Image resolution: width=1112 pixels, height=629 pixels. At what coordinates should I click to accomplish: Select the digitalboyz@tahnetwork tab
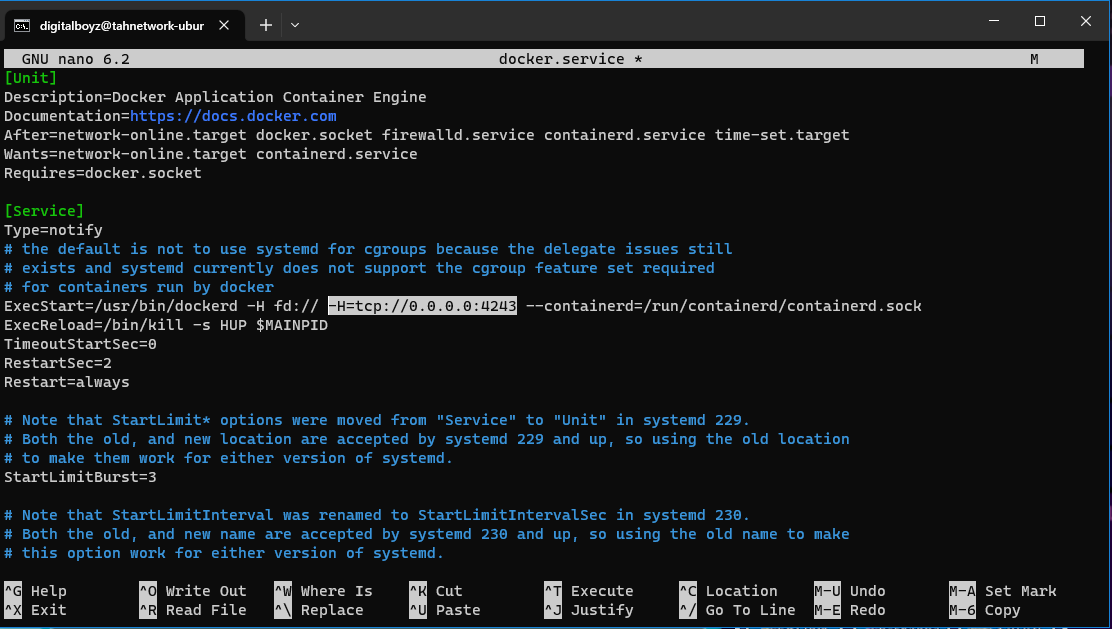pyautogui.click(x=122, y=25)
